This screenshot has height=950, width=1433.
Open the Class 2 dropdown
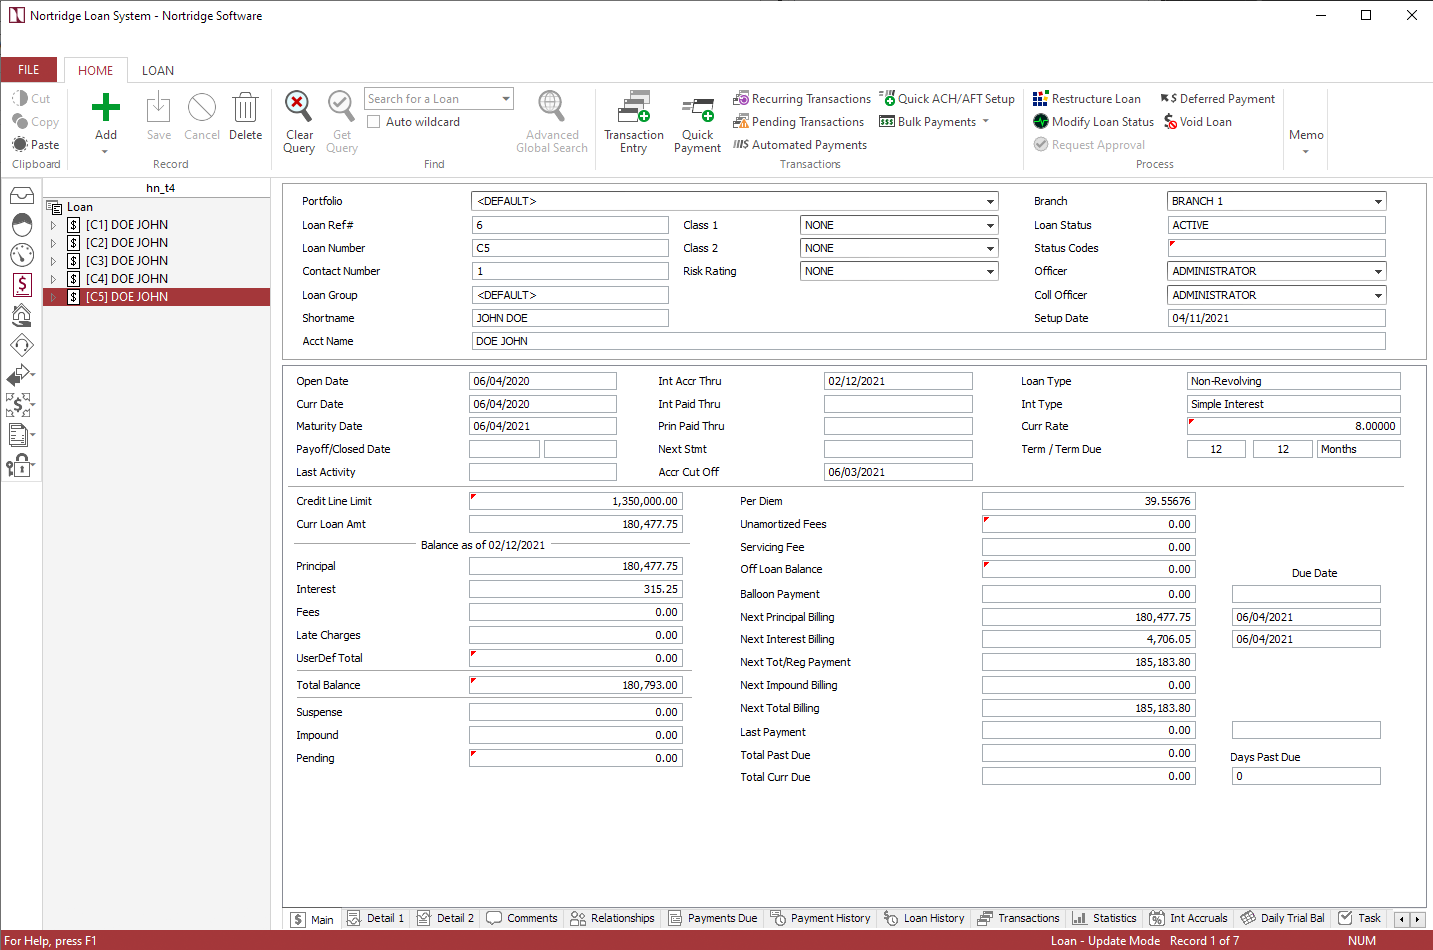[990, 249]
